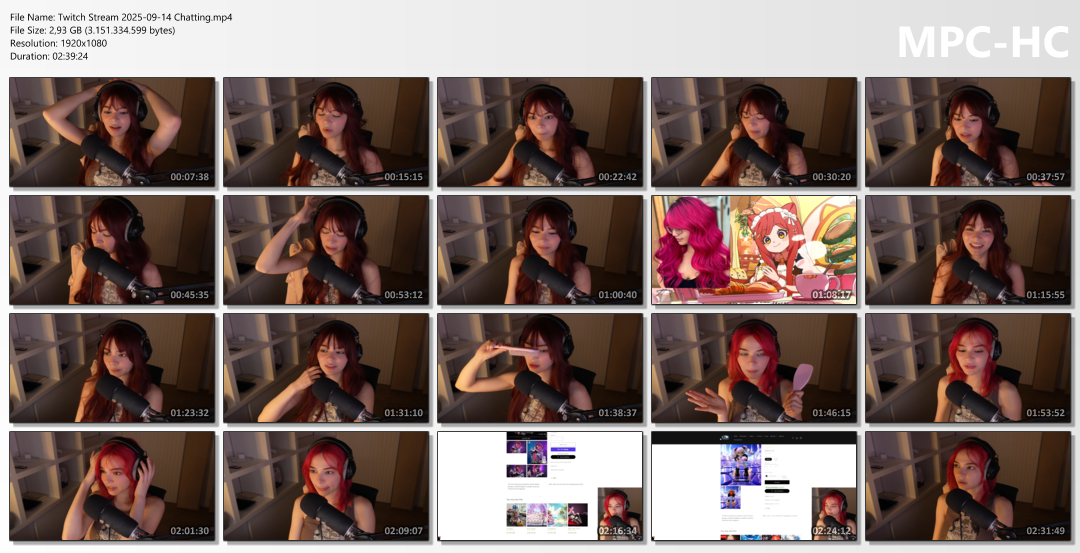Open the thumbnail marked 00:22:42
Viewport: 1080px width, 553px height.
click(540, 132)
